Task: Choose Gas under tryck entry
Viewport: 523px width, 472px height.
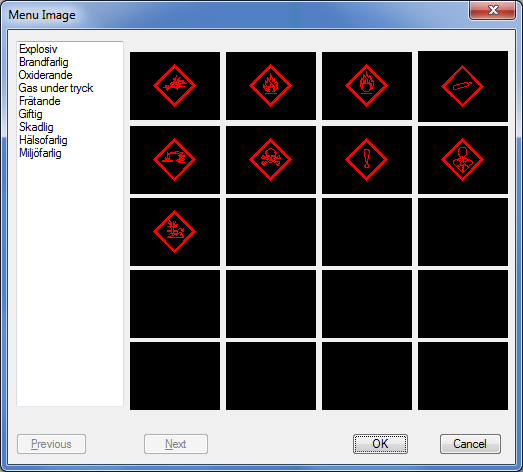Action: pos(56,88)
